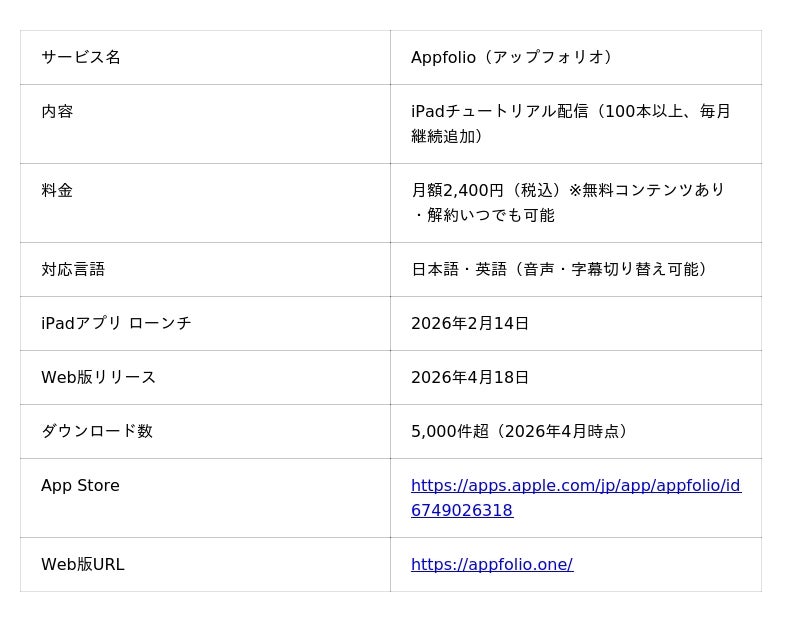Click the 料金 row label

57,191
